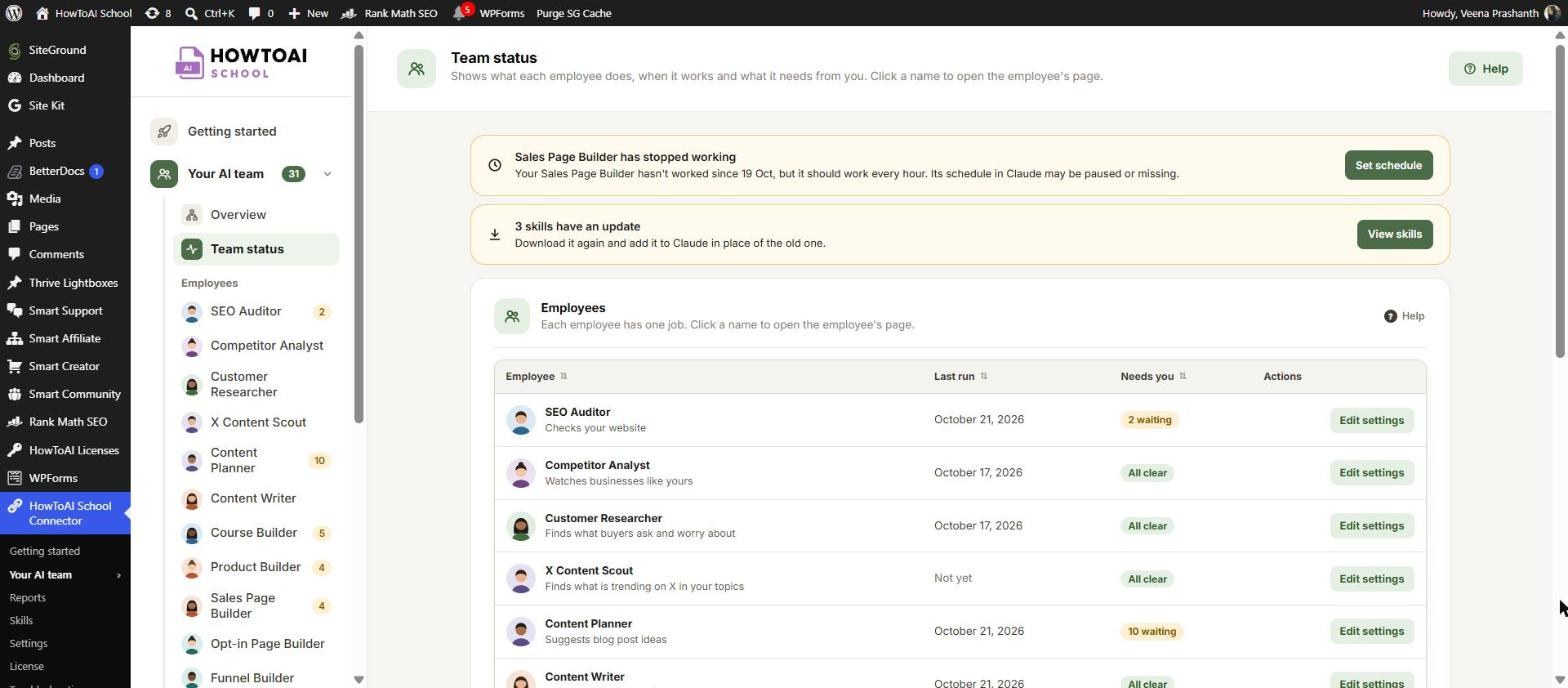Open Rank Math SEO admin bar menu
The image size is (1568, 688).
[x=389, y=13]
